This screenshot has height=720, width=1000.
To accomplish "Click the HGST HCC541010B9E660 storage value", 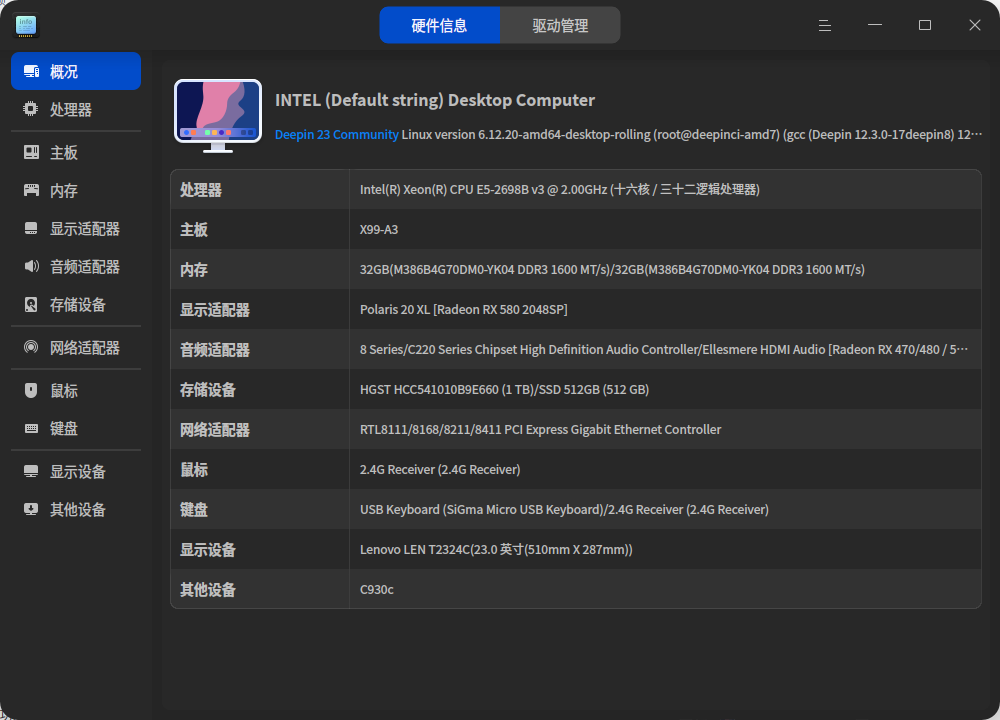I will [x=504, y=390].
